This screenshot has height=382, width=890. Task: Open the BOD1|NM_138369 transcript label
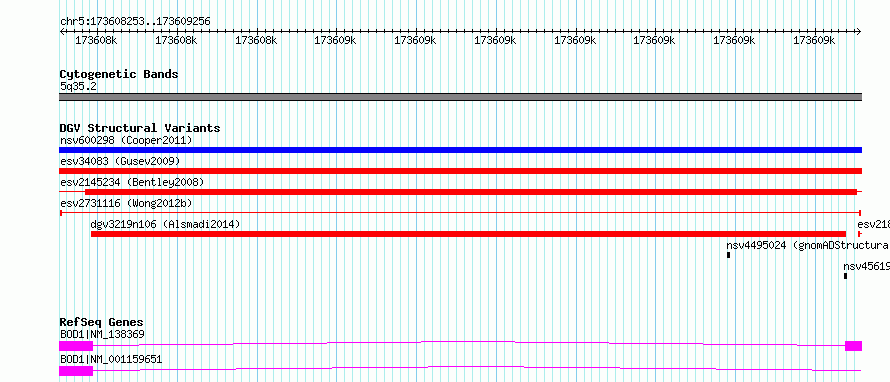102,334
